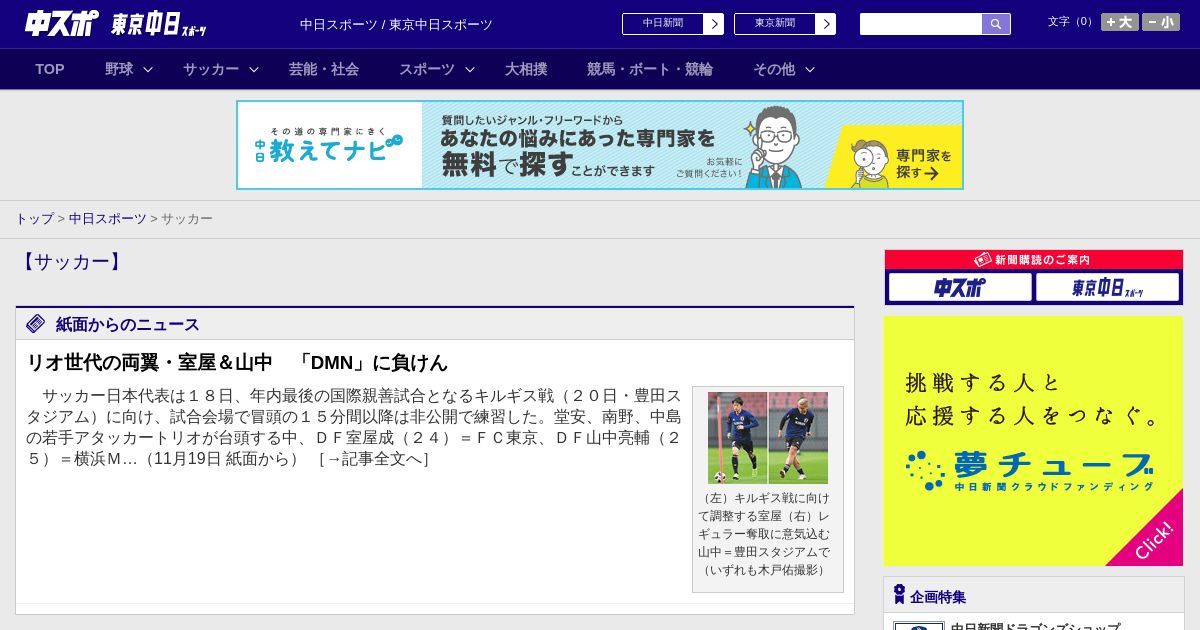
Task: Click arrow beside 中日新聞 button
Action: 714,24
